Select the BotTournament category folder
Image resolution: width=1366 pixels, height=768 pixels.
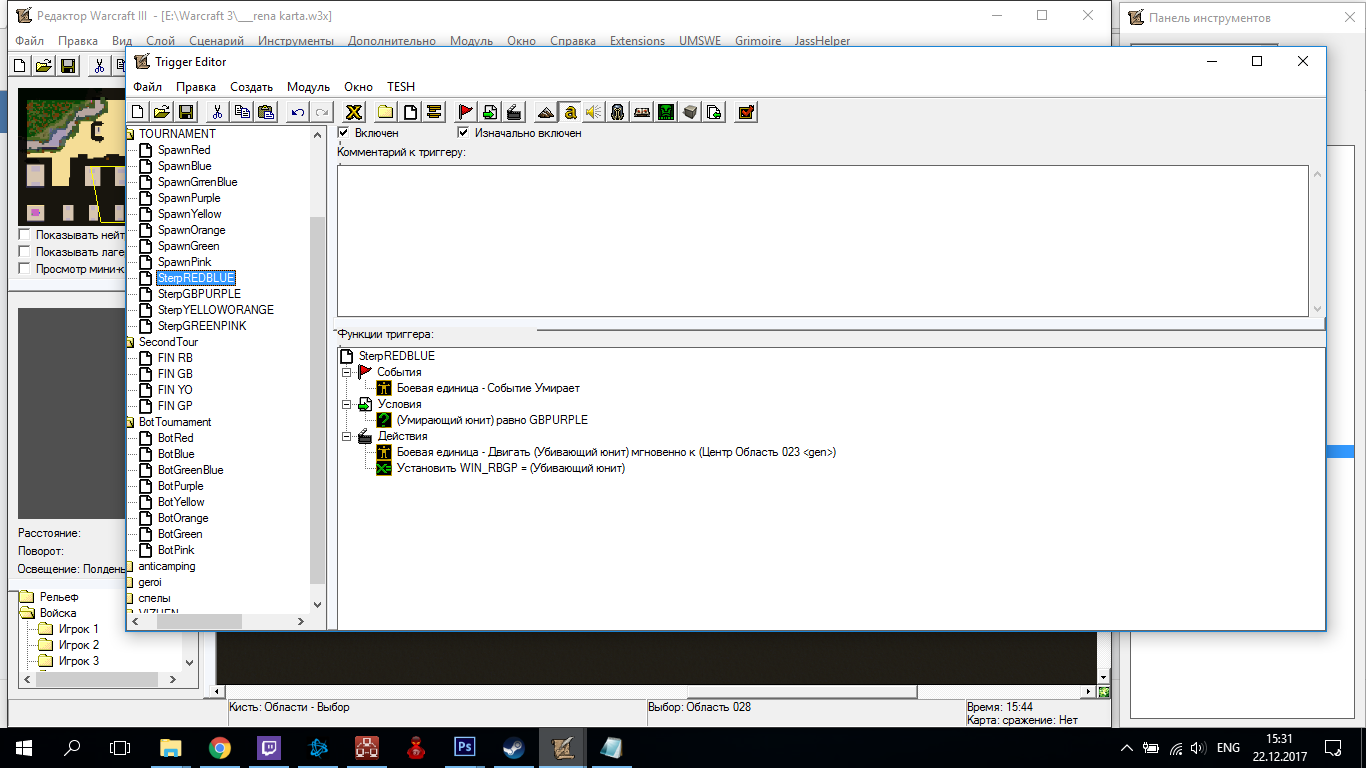coord(175,422)
